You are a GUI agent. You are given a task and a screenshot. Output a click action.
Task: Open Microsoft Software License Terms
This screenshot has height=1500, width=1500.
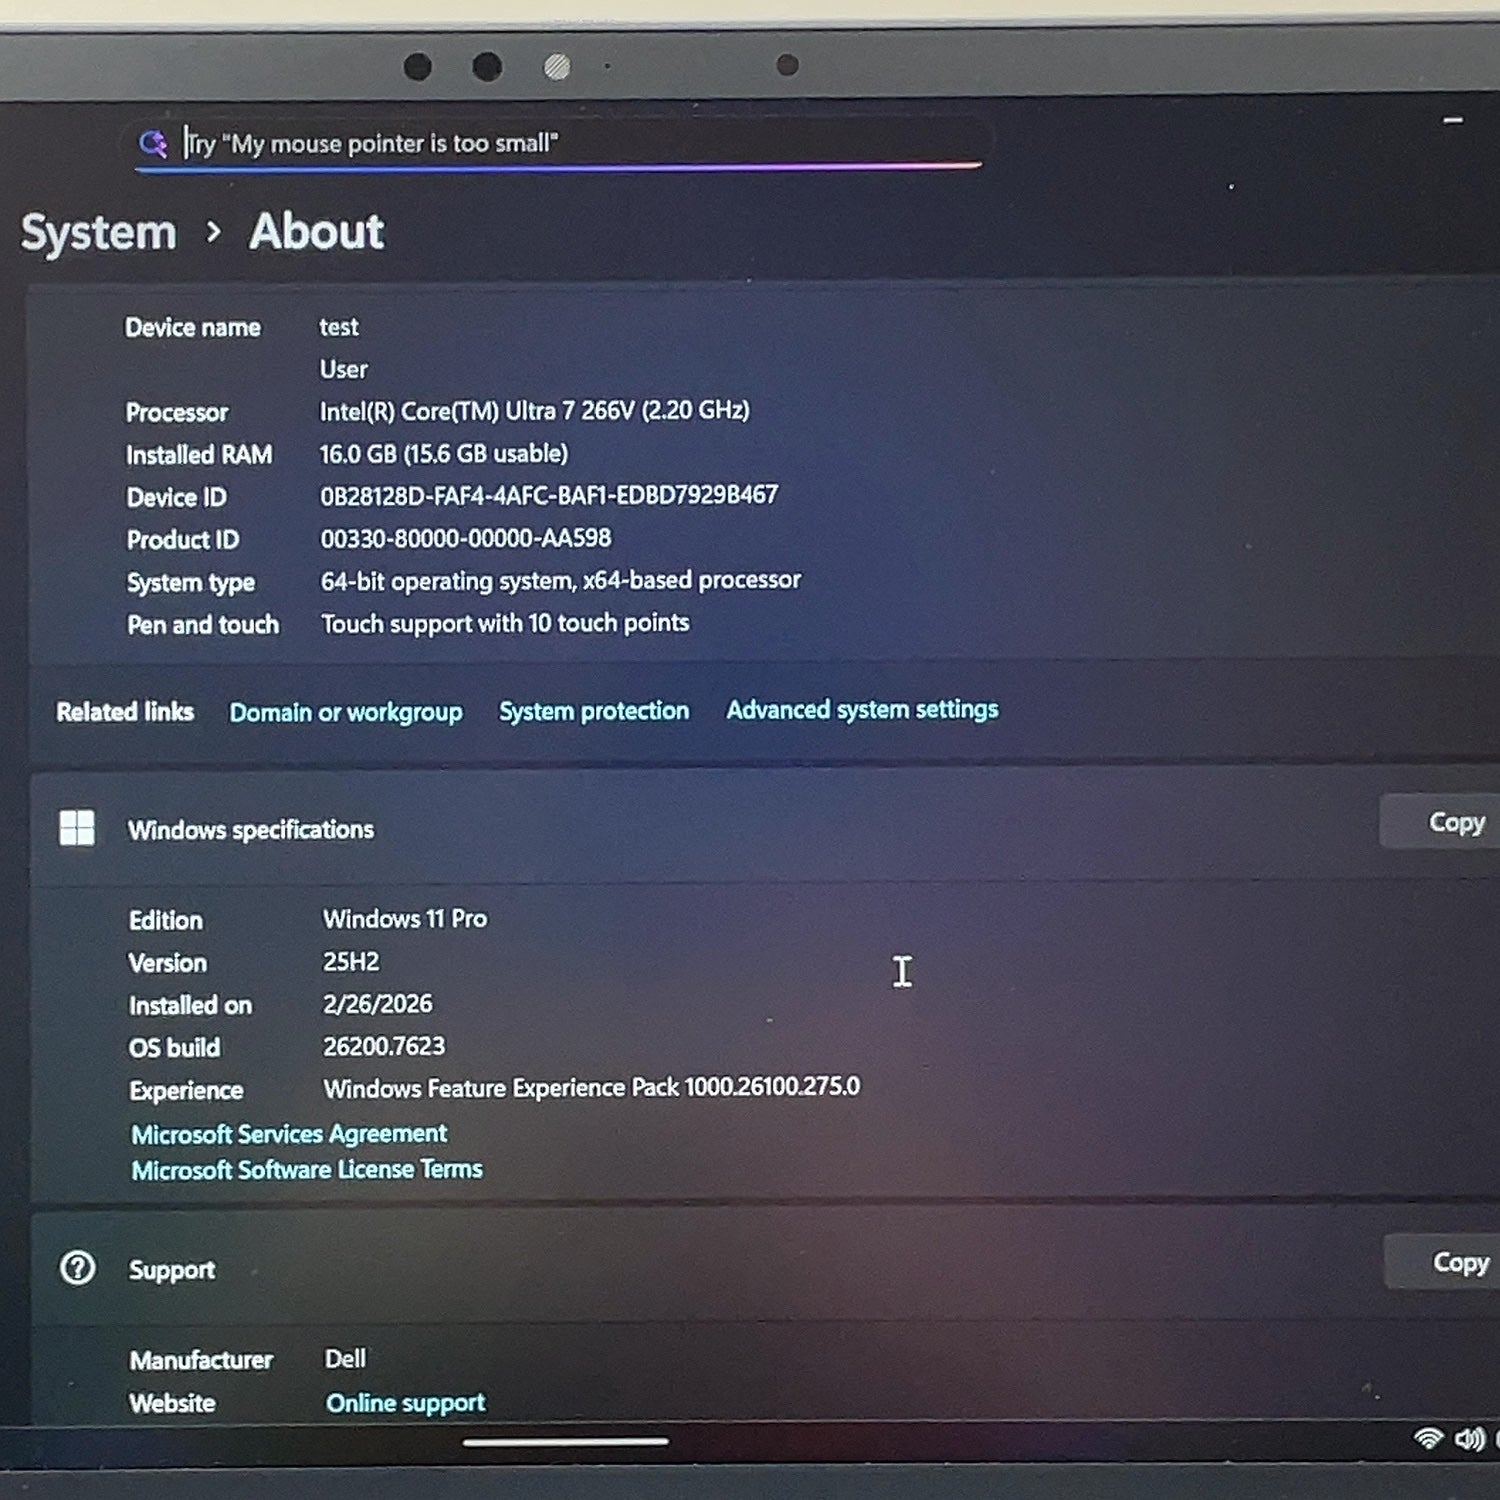(x=307, y=1170)
